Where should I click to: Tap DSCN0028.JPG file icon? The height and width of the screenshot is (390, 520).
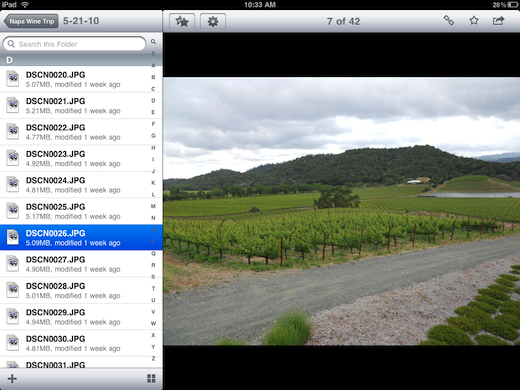[x=13, y=290]
